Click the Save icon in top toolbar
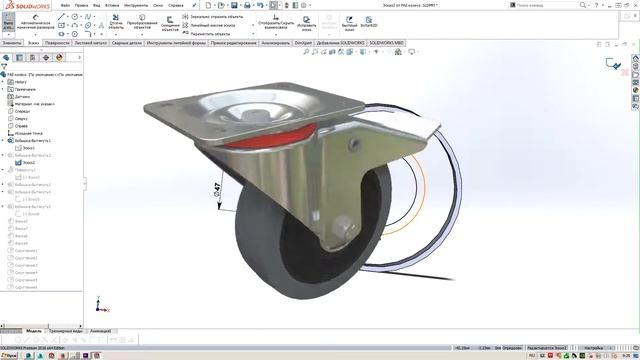 coord(234,5)
